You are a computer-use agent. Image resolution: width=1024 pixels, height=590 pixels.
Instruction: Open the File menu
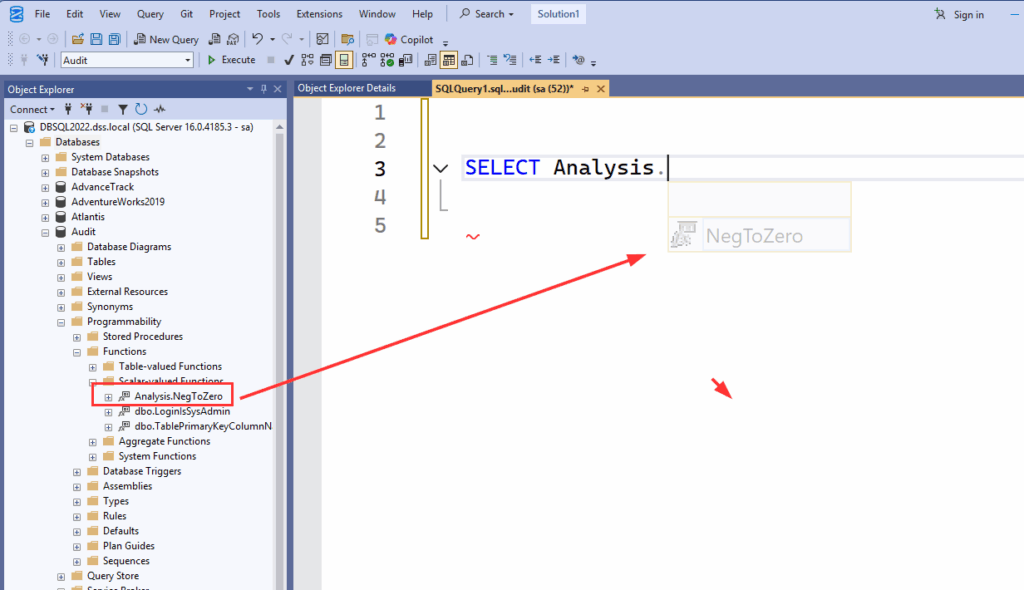tap(42, 14)
